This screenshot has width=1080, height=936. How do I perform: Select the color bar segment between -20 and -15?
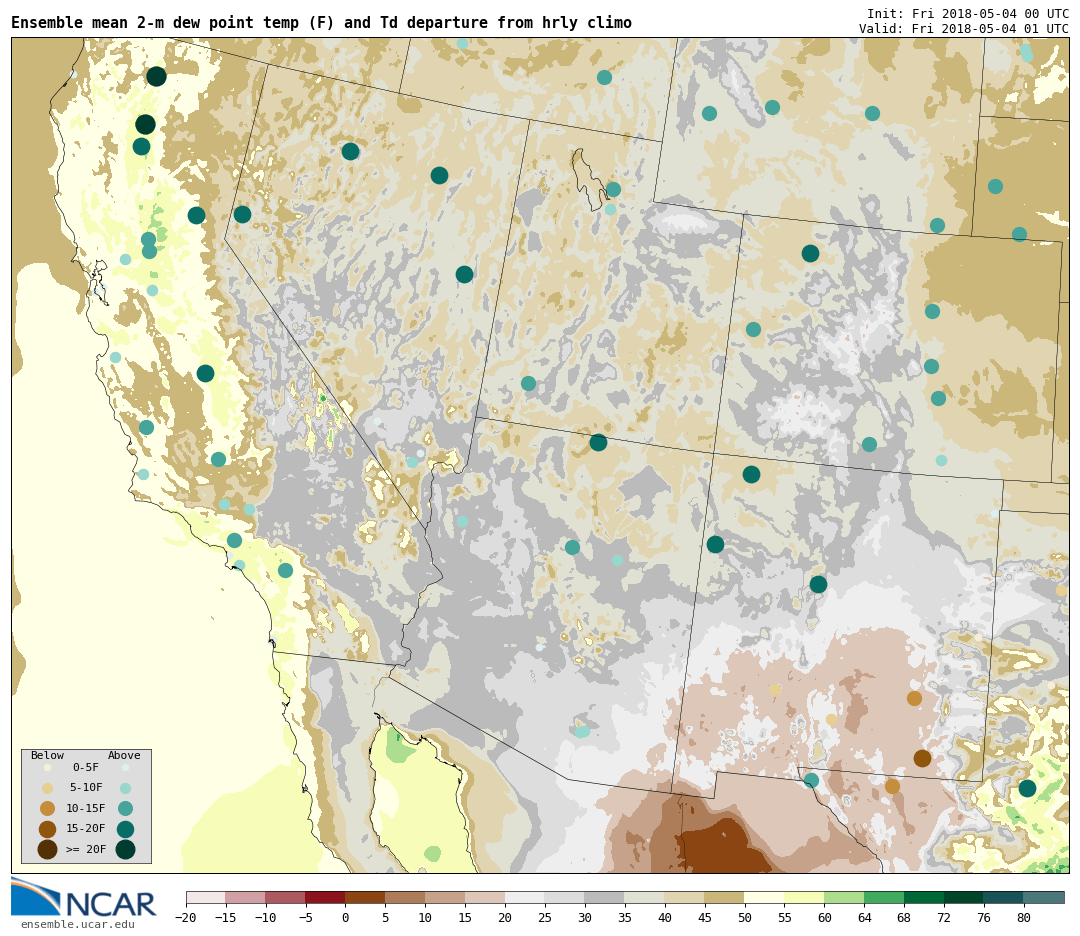pos(206,897)
